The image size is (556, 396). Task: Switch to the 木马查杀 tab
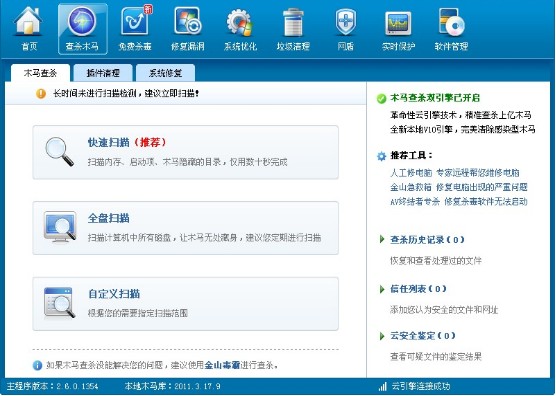coord(40,73)
